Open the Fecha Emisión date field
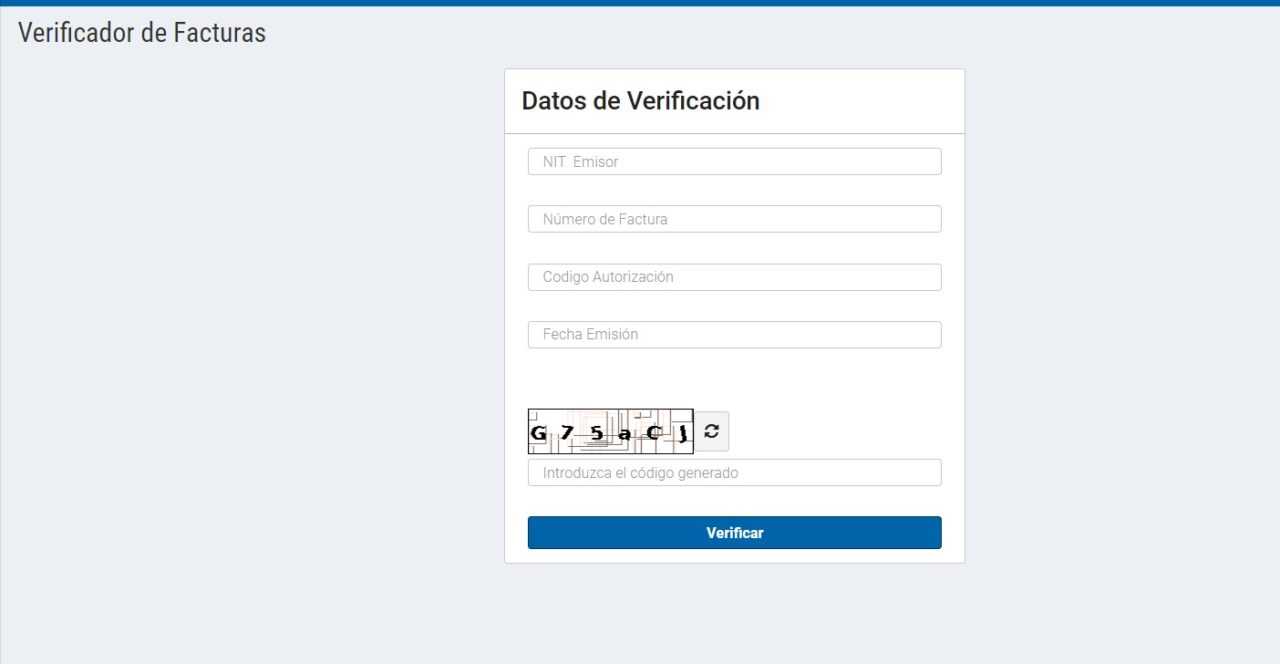1280x664 pixels. 734,334
